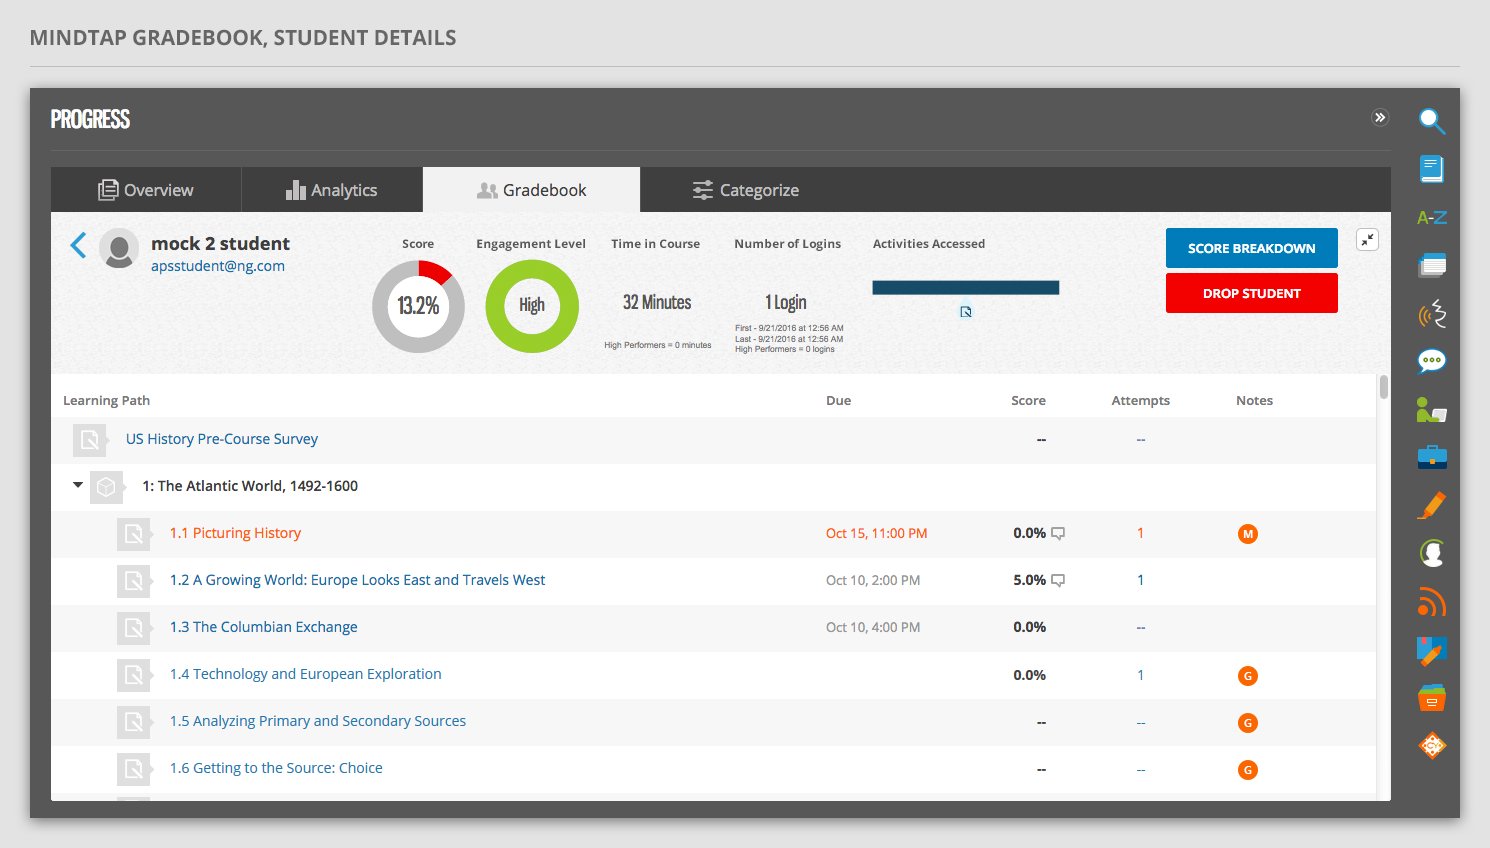The image size is (1490, 848).
Task: Click the text-to-speech ear icon
Action: point(1431,313)
